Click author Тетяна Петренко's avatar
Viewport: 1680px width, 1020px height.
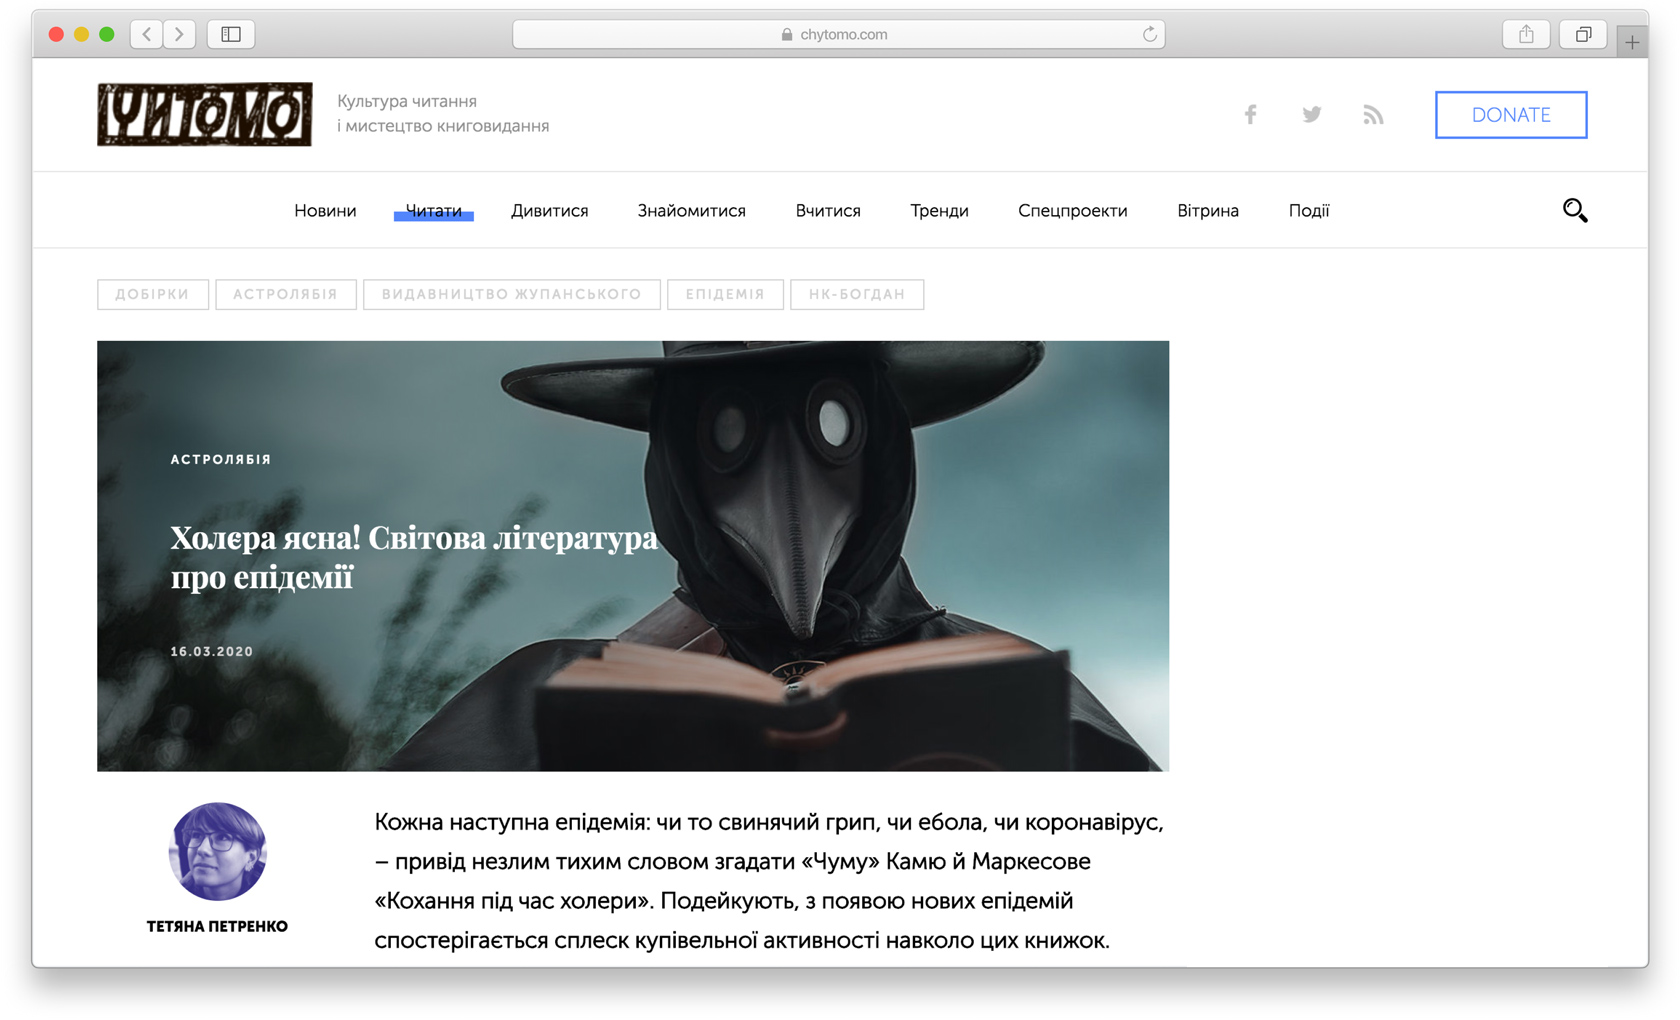217,851
